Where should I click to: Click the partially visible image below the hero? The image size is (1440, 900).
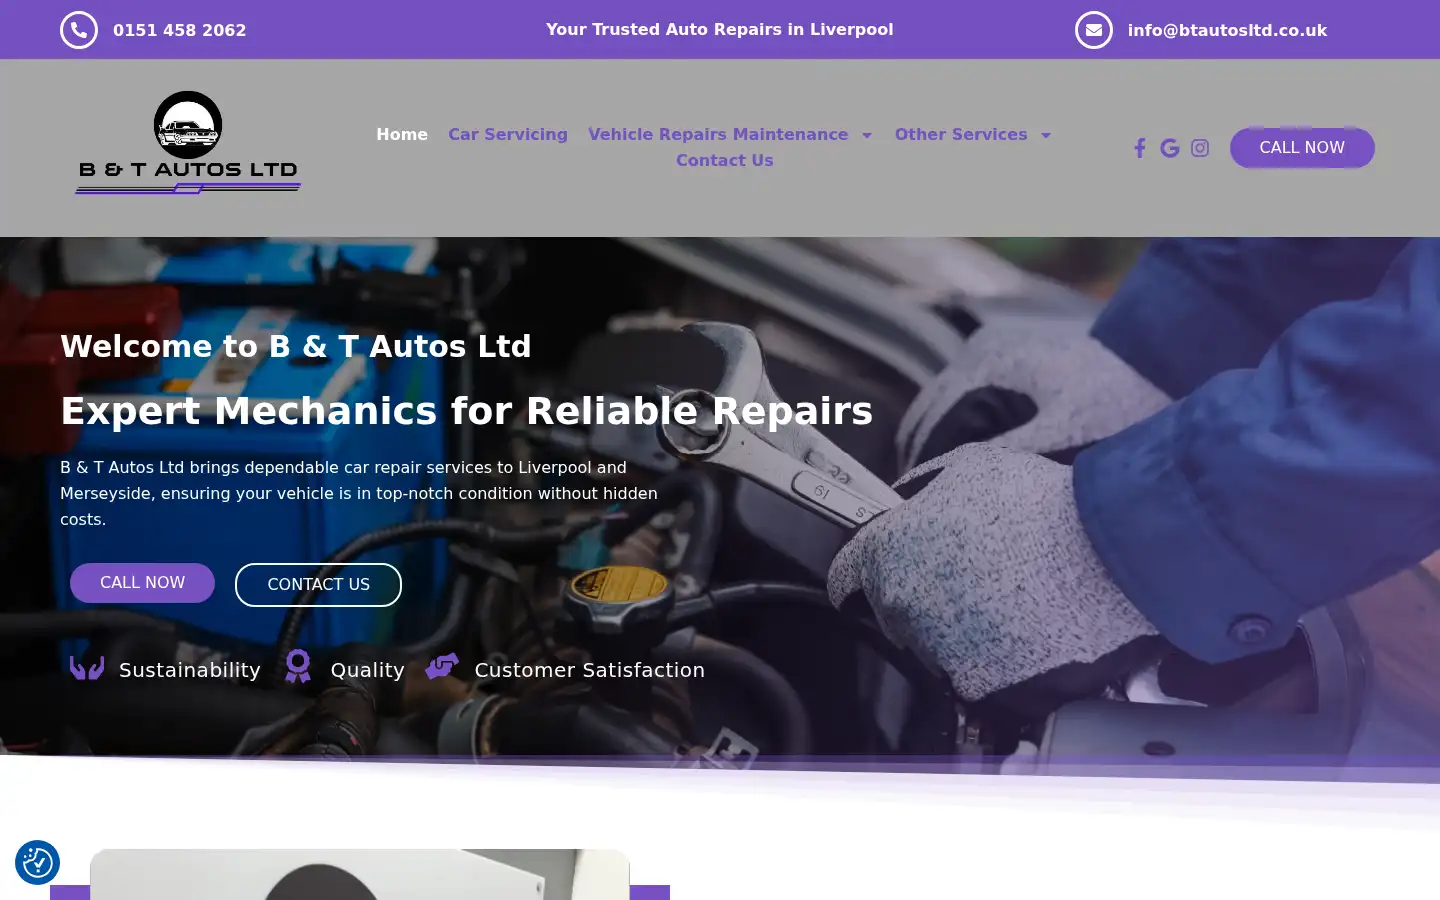click(x=360, y=875)
